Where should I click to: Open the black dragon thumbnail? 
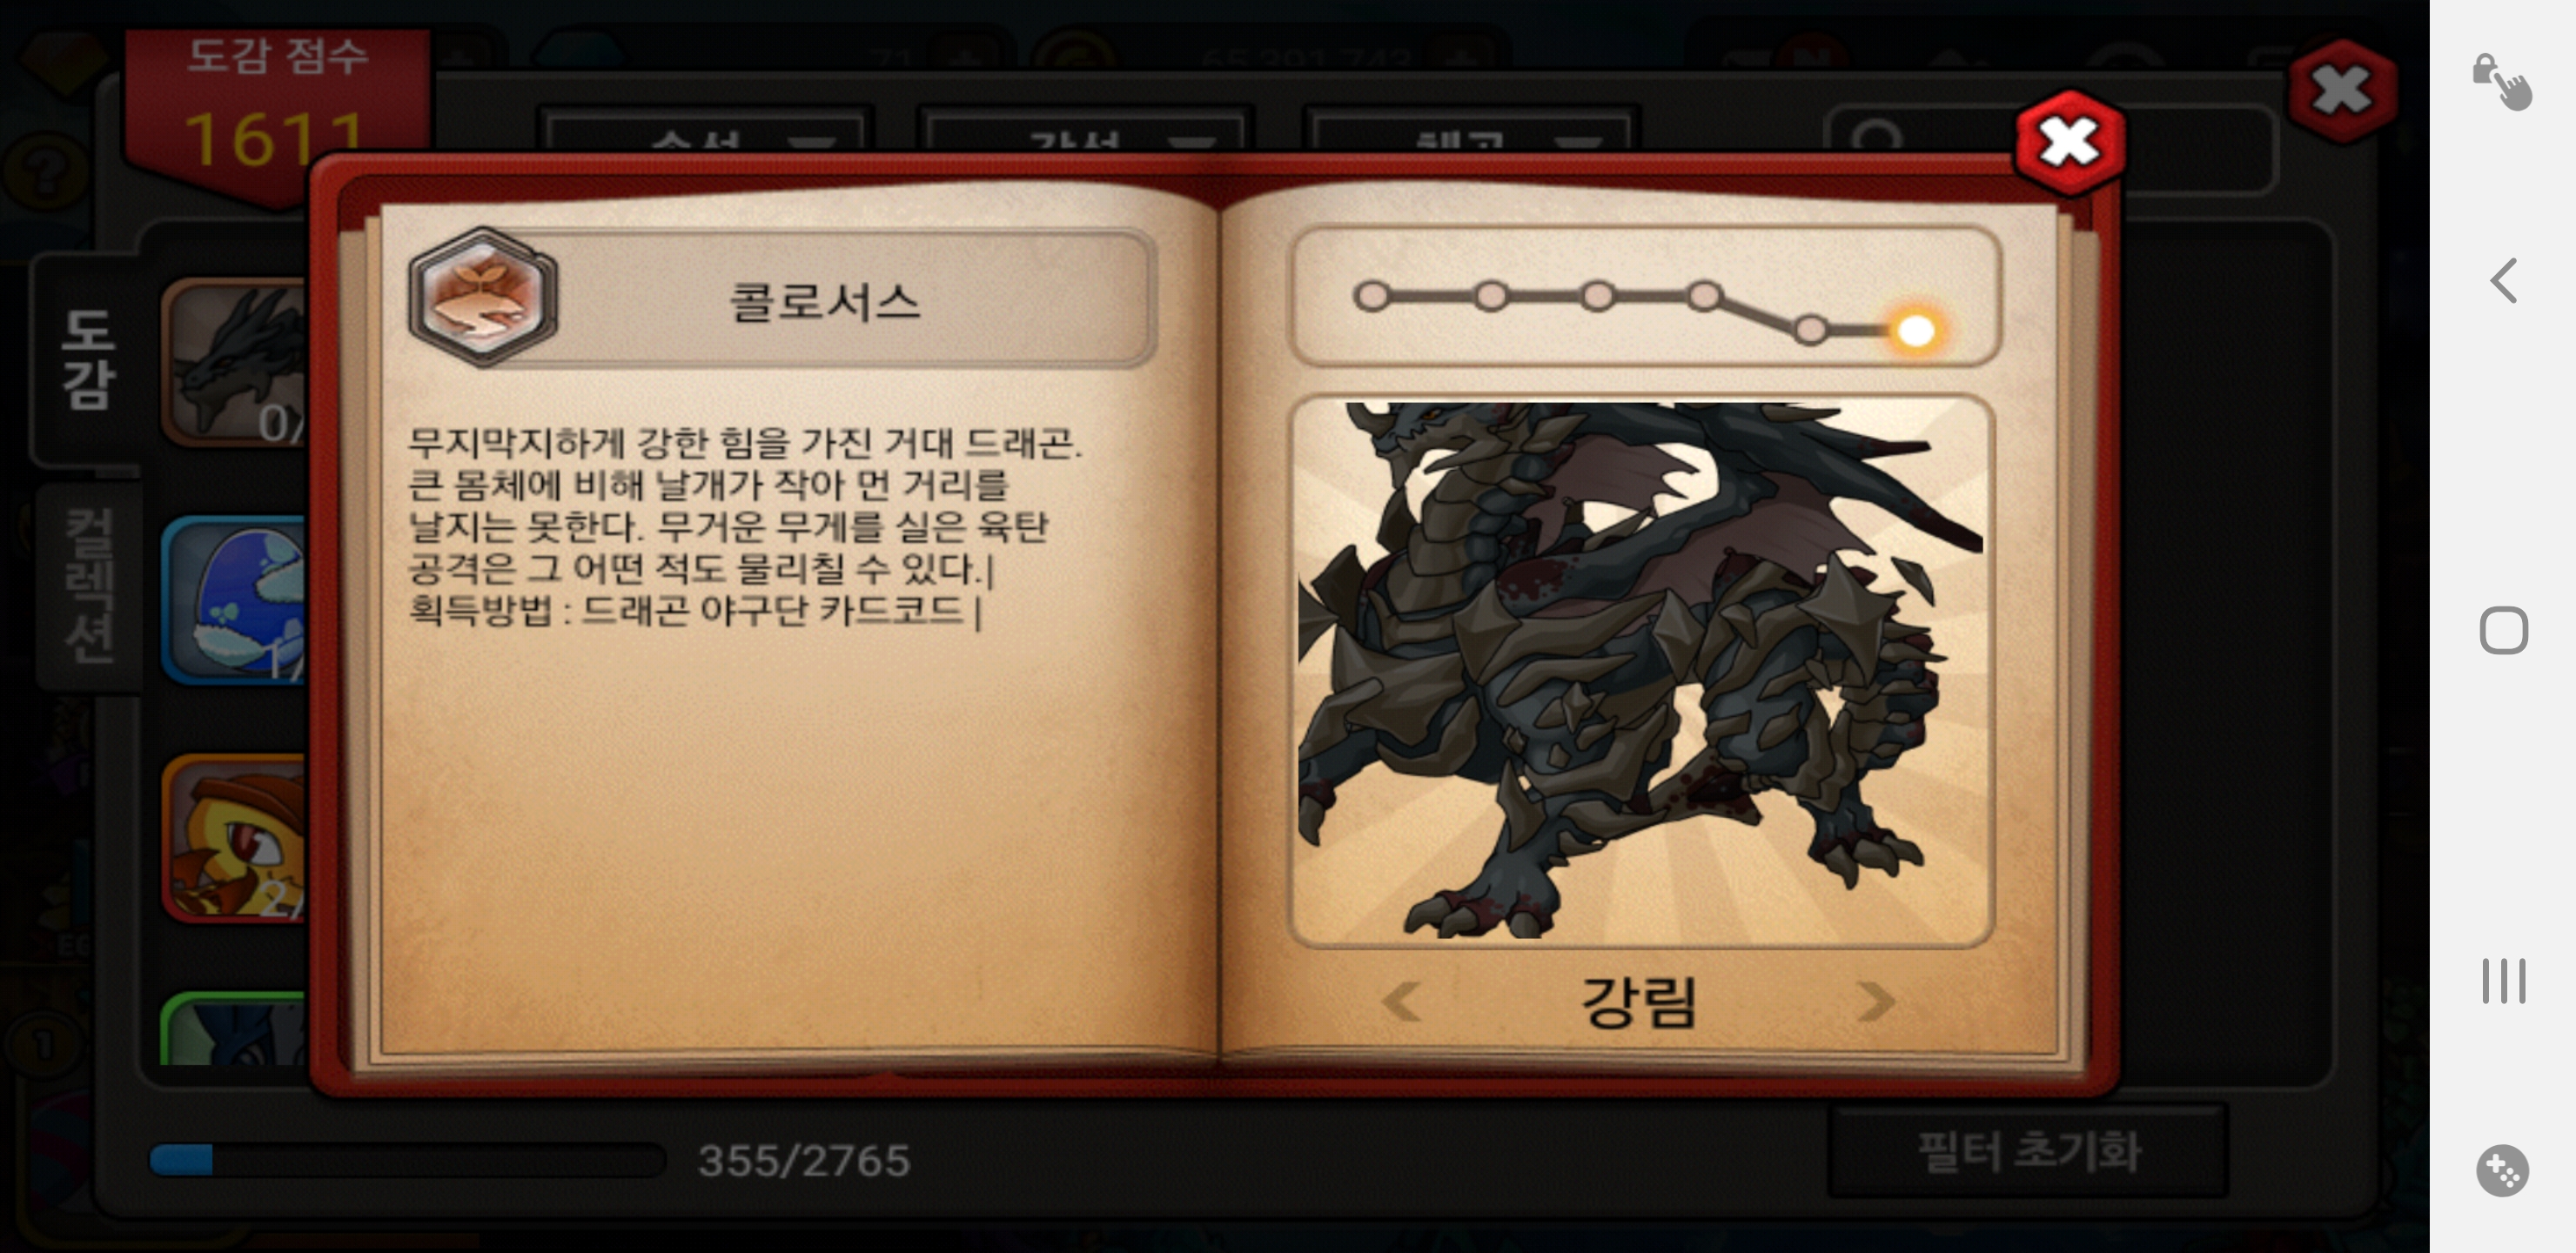236,362
